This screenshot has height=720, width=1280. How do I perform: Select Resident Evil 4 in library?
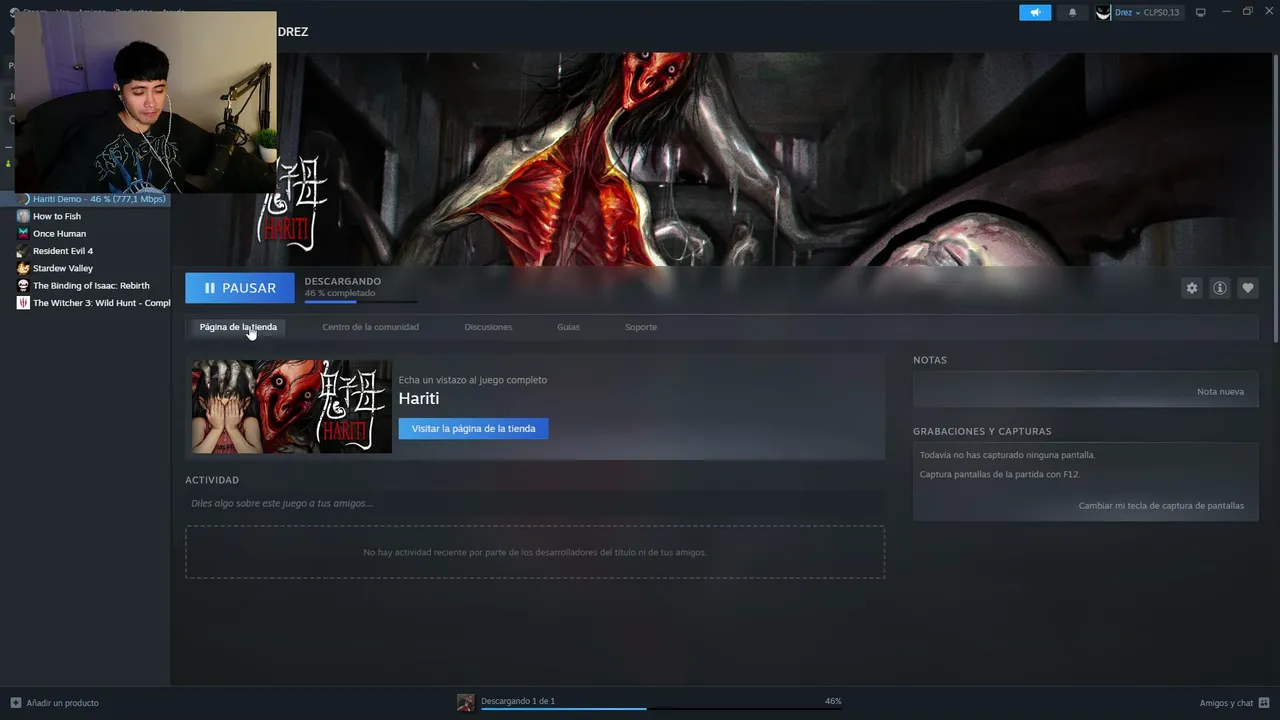coord(63,251)
